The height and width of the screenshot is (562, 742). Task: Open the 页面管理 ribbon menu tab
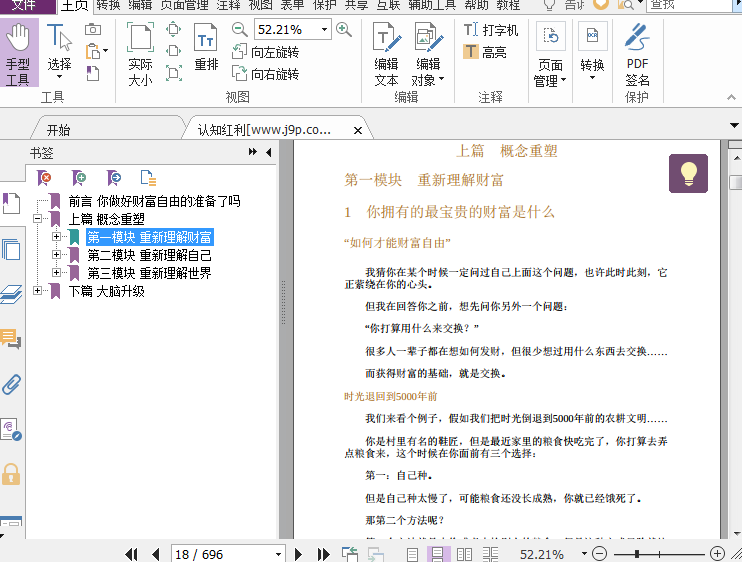coord(185,5)
